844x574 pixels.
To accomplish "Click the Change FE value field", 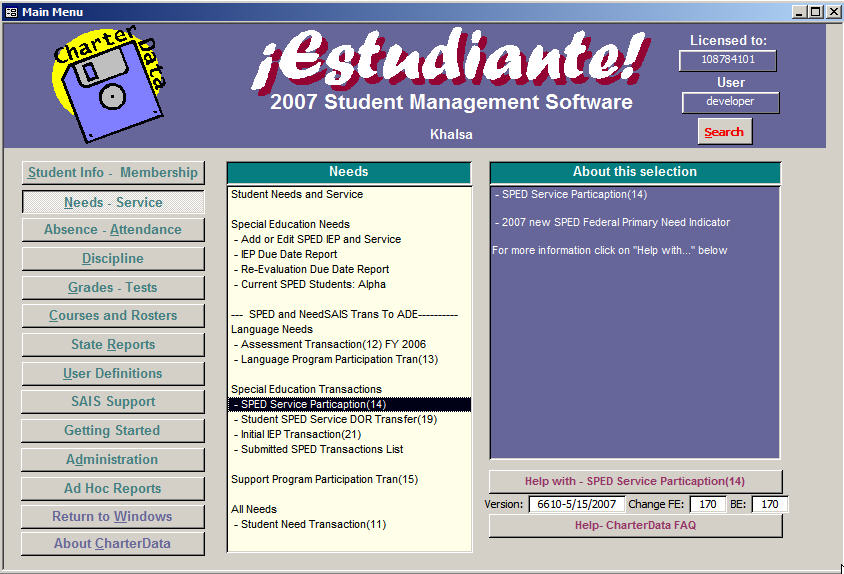I will pos(707,505).
